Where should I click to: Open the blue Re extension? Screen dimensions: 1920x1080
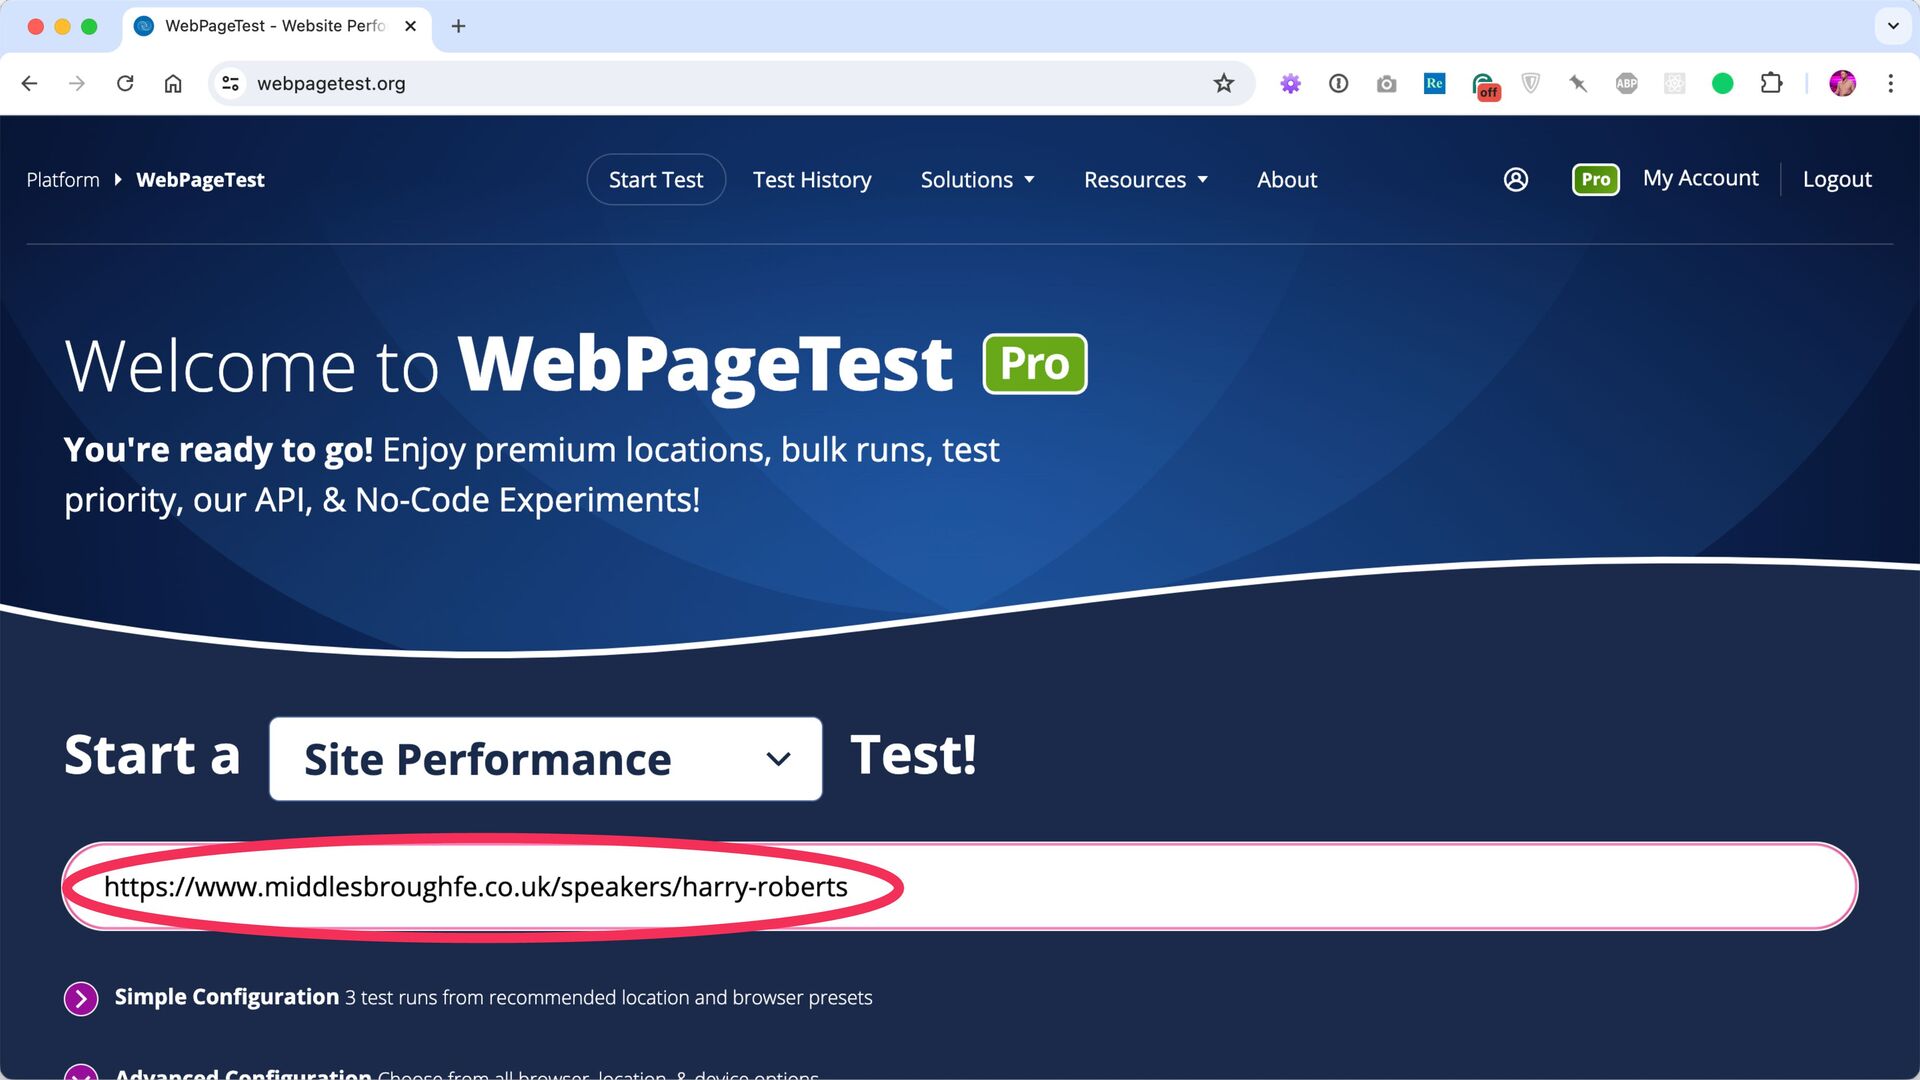tap(1435, 84)
